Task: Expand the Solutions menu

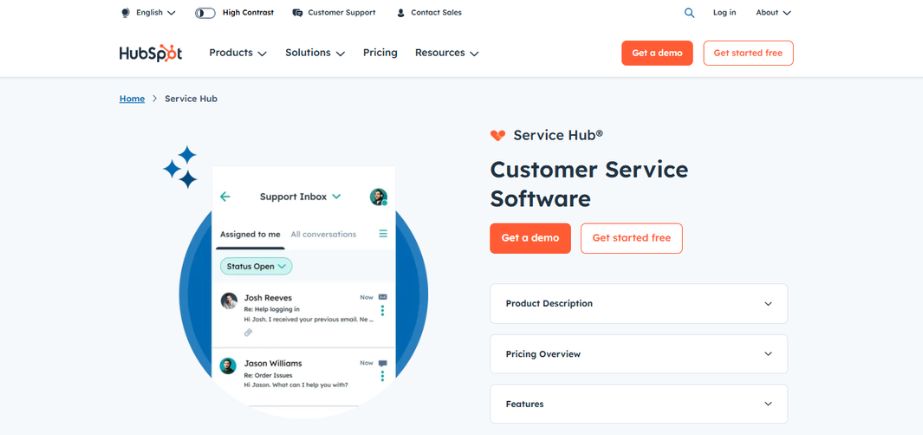Action: [315, 53]
